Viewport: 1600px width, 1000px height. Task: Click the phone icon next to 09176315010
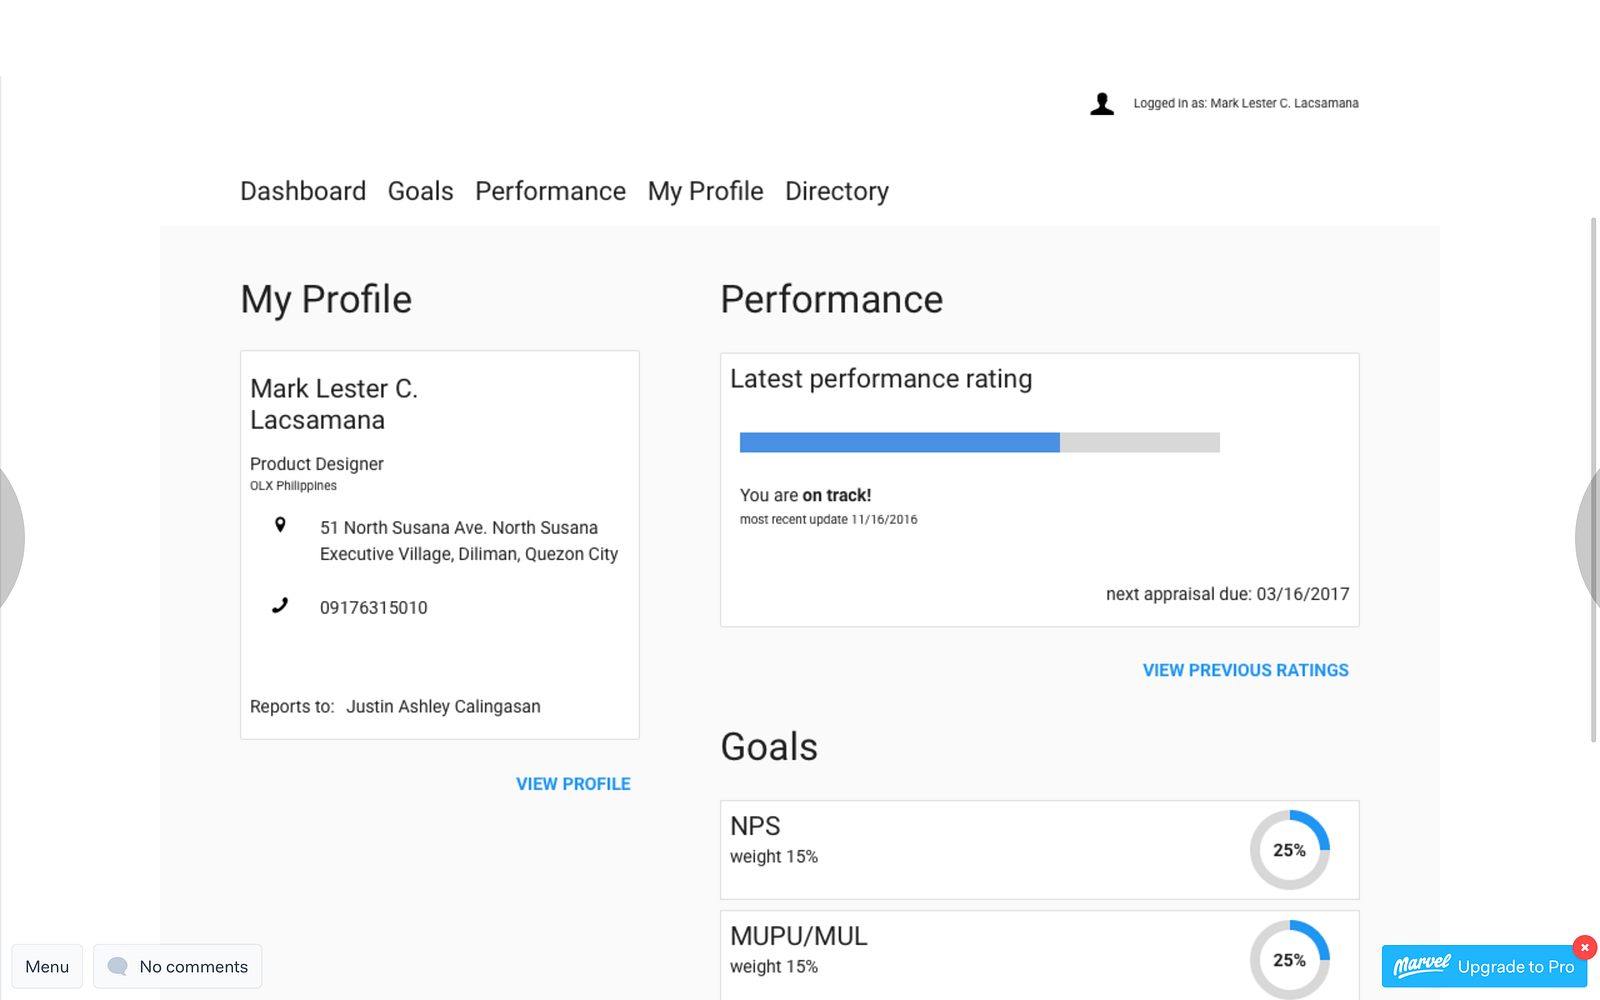[280, 606]
